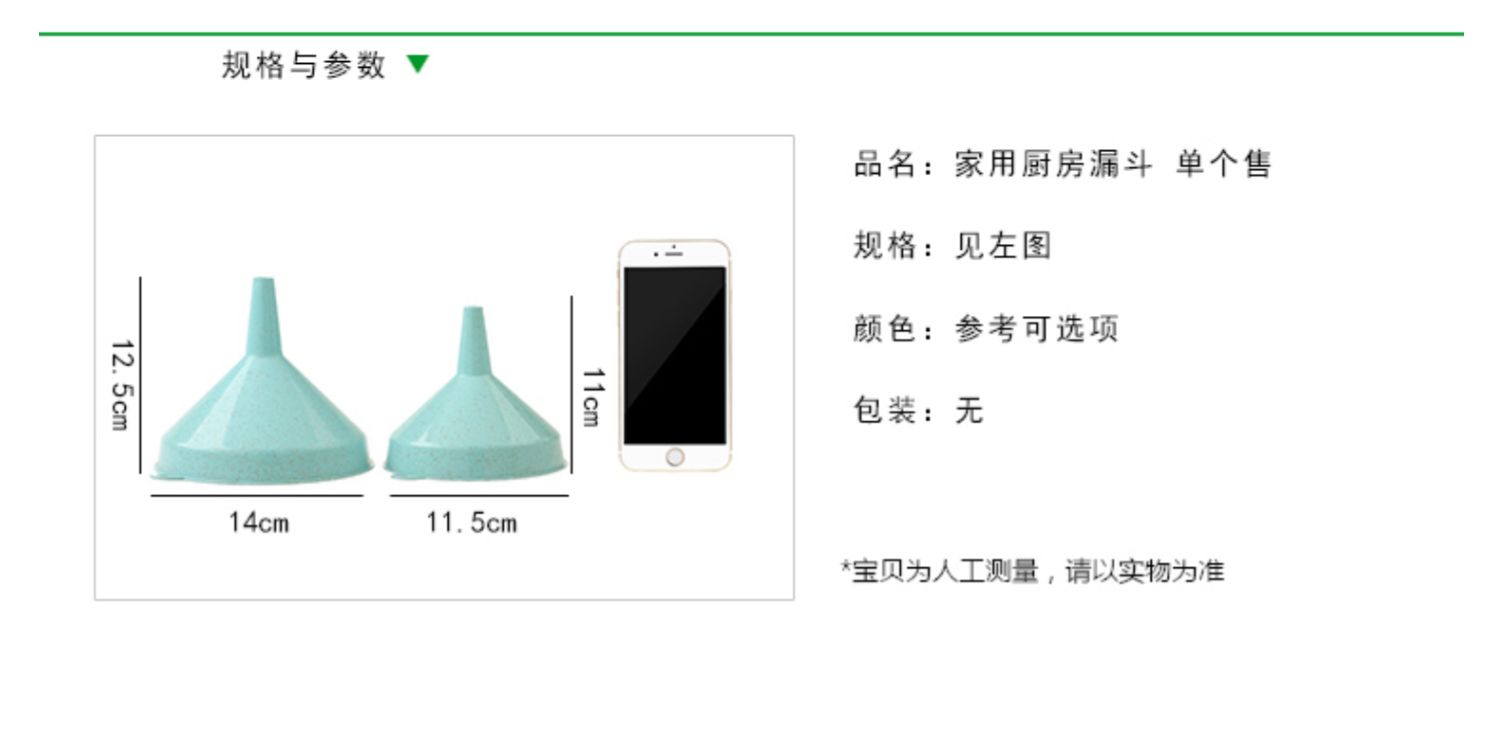1500x750 pixels.
Task: Click the small teal funnel image
Action: pyautogui.click(x=475, y=394)
